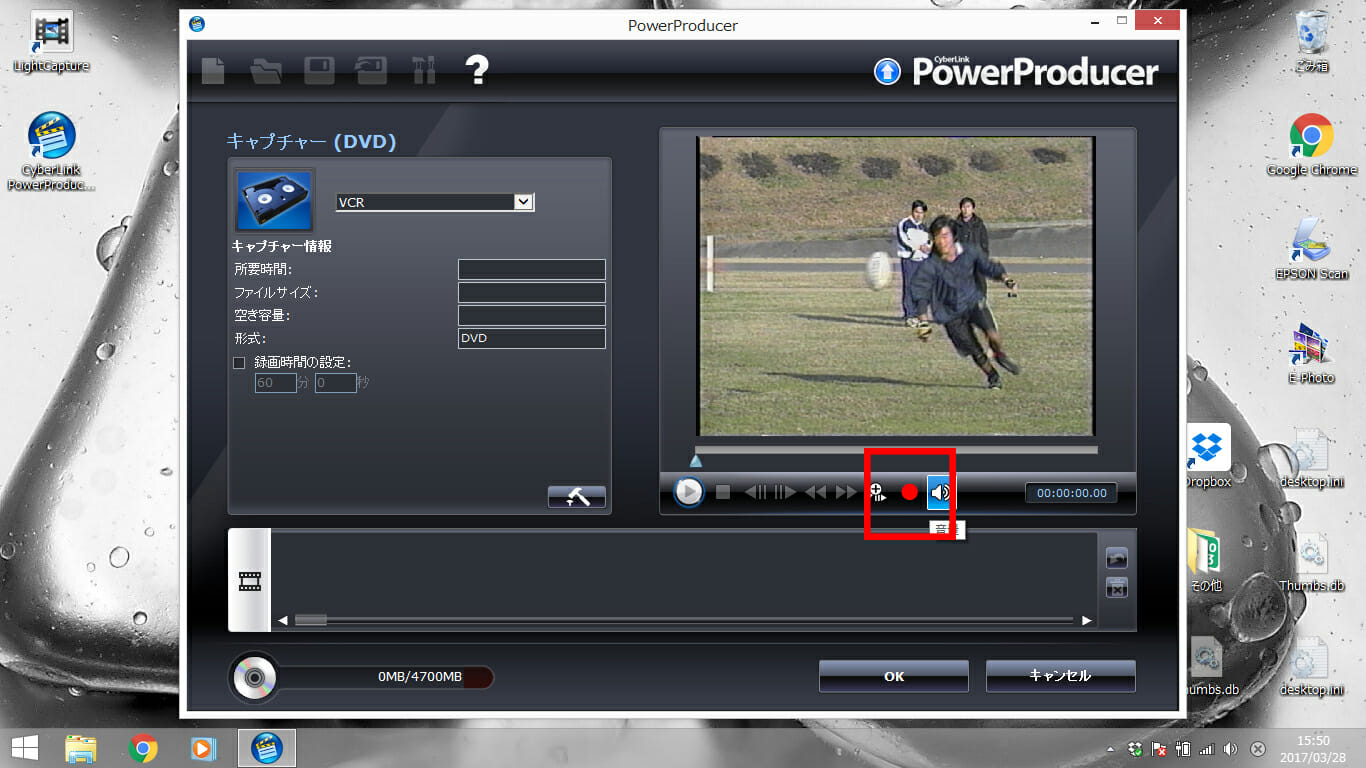Stop playback with the square stop button

723,492
